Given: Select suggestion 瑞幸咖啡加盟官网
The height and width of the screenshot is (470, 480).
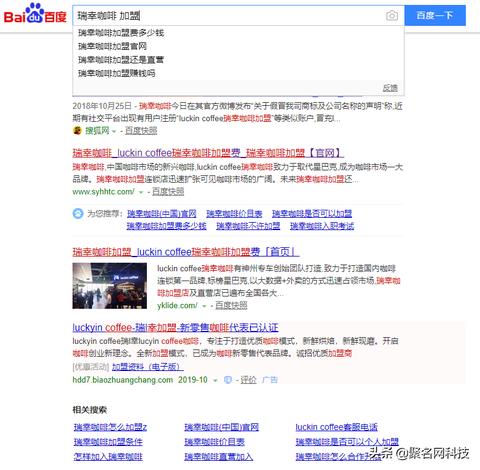Looking at the screenshot, I should 112,46.
